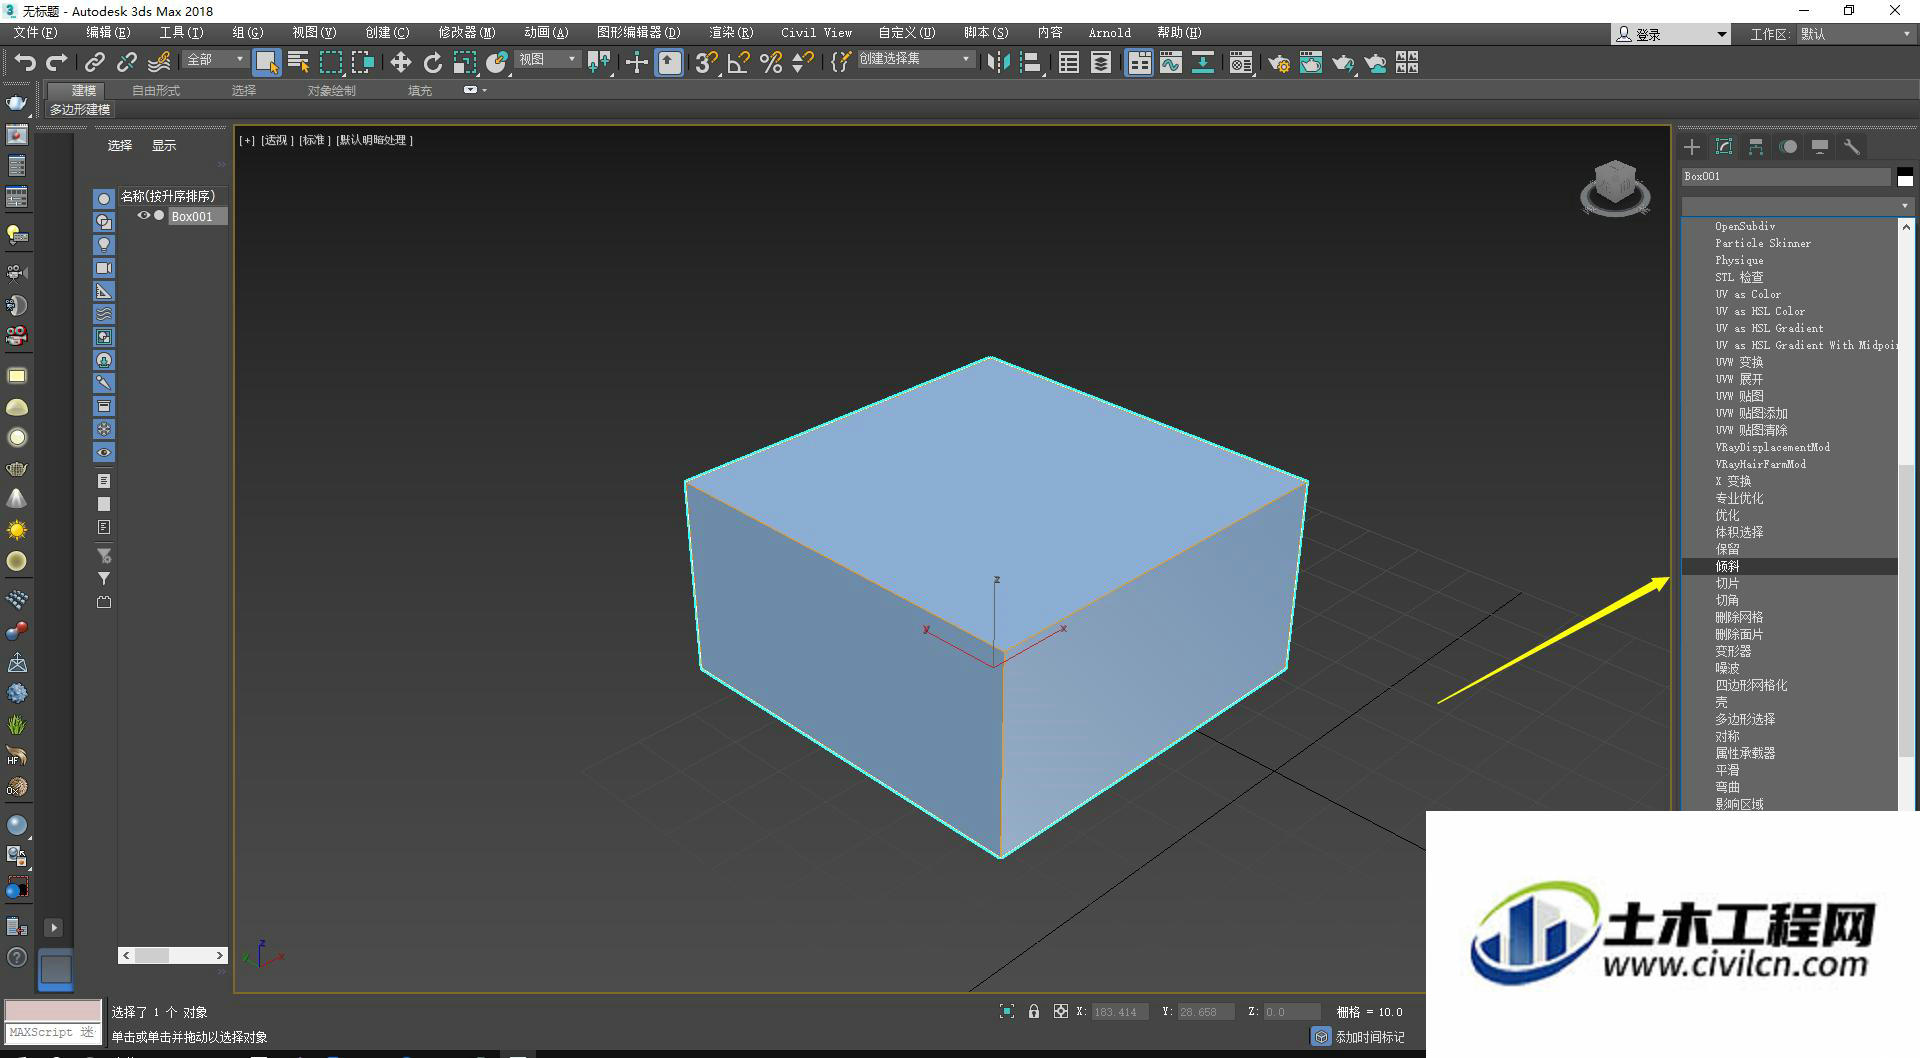
Task: Click the Mirror tool icon
Action: pos(998,63)
